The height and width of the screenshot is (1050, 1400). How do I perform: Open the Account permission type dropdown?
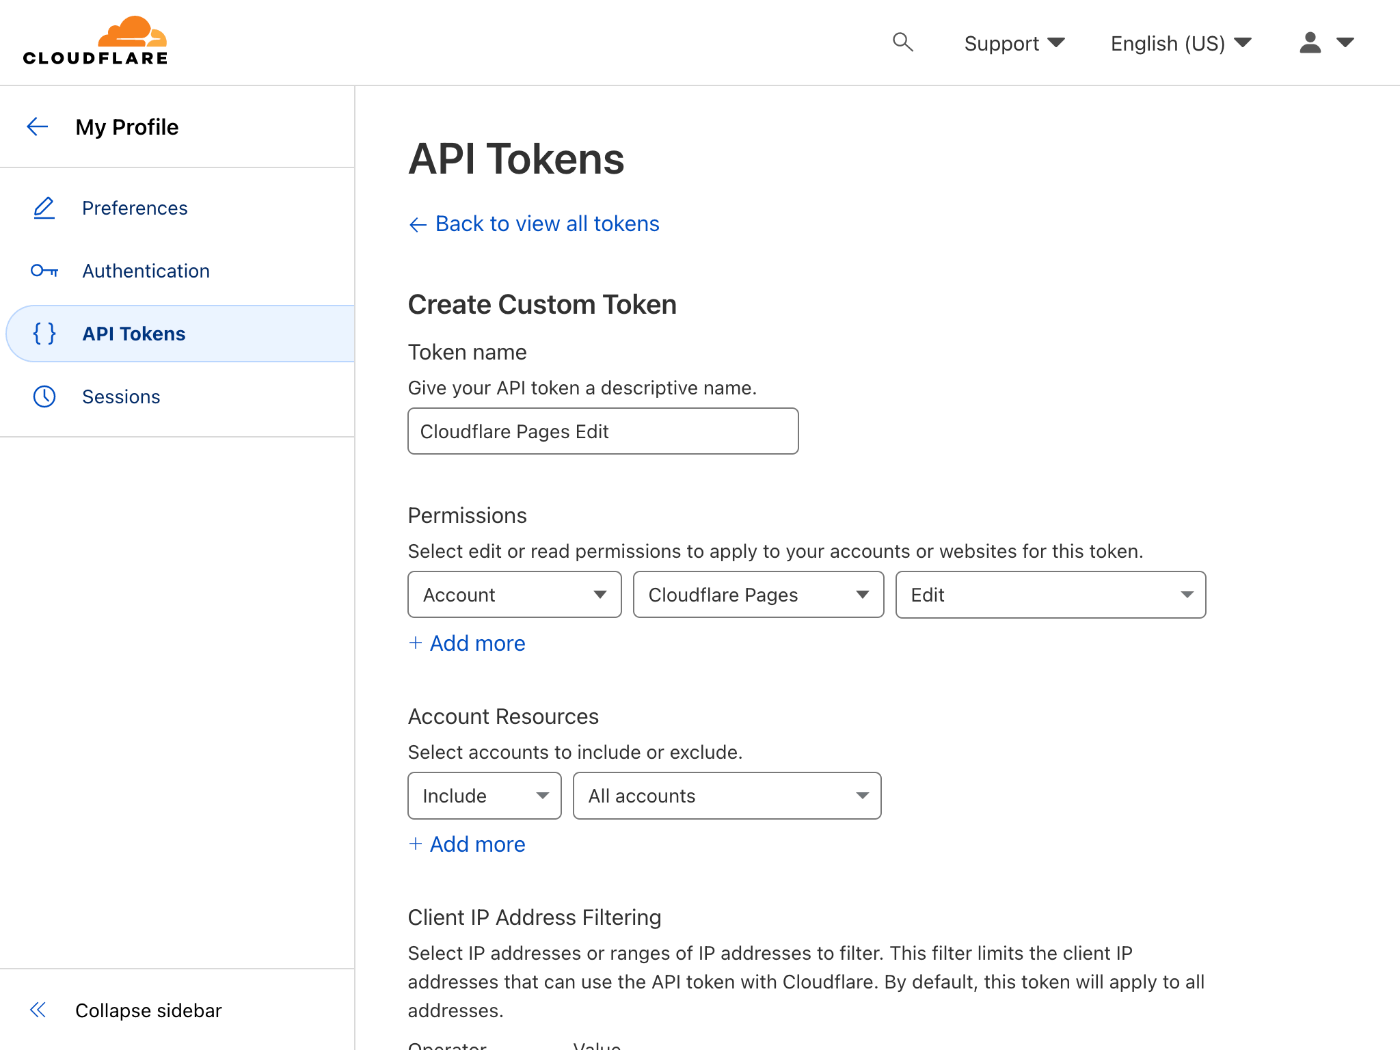pos(514,595)
